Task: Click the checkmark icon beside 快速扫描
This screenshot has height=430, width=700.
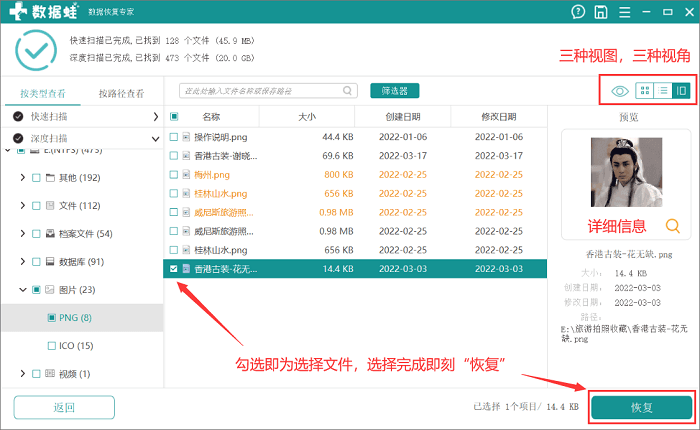Action: point(18,117)
